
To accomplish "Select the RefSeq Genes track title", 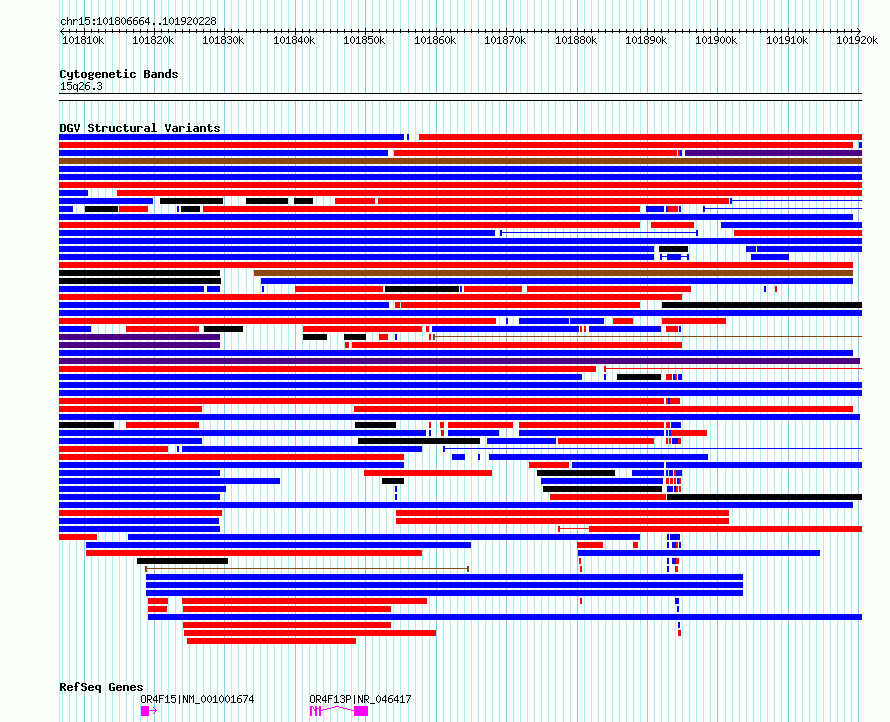I will pos(101,687).
